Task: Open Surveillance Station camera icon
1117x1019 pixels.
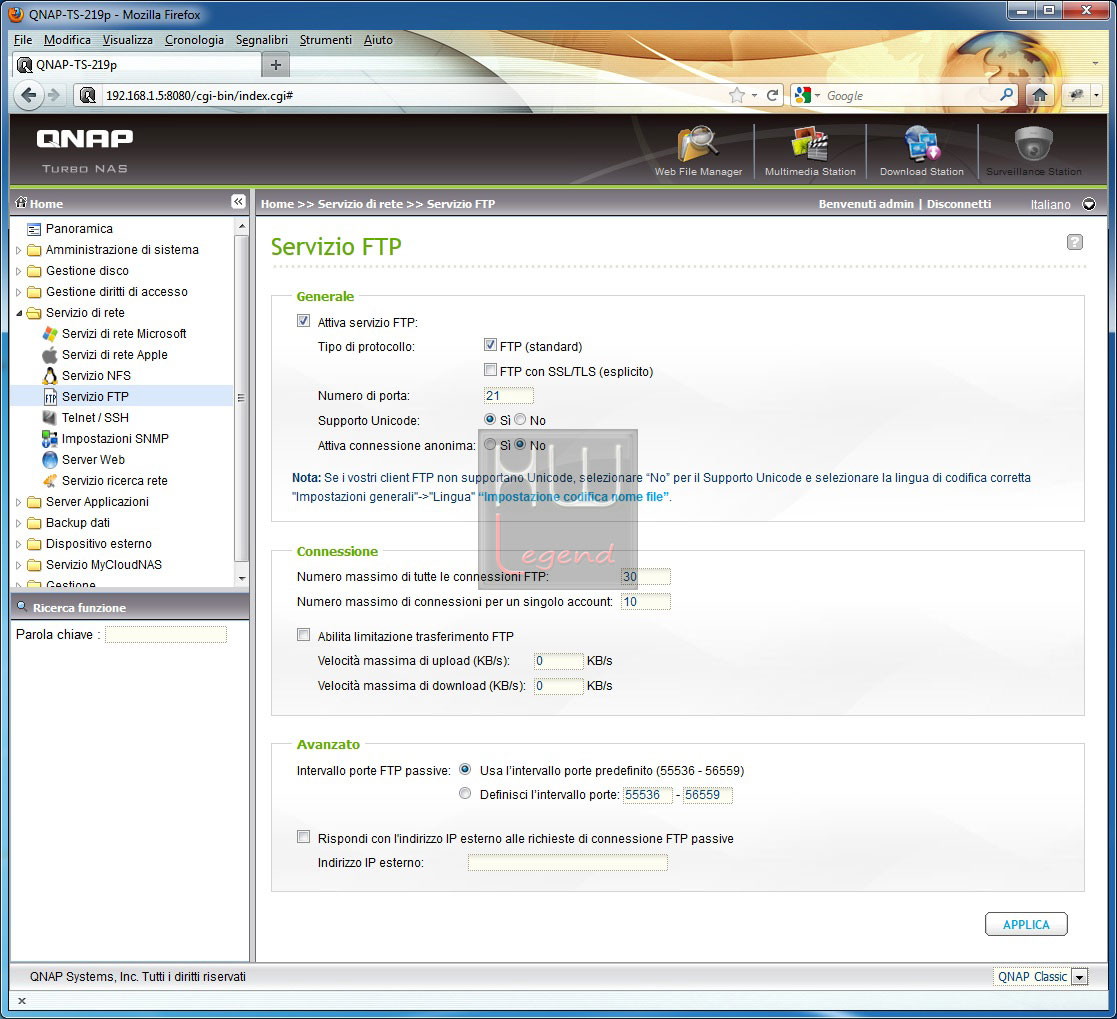Action: click(x=1034, y=144)
